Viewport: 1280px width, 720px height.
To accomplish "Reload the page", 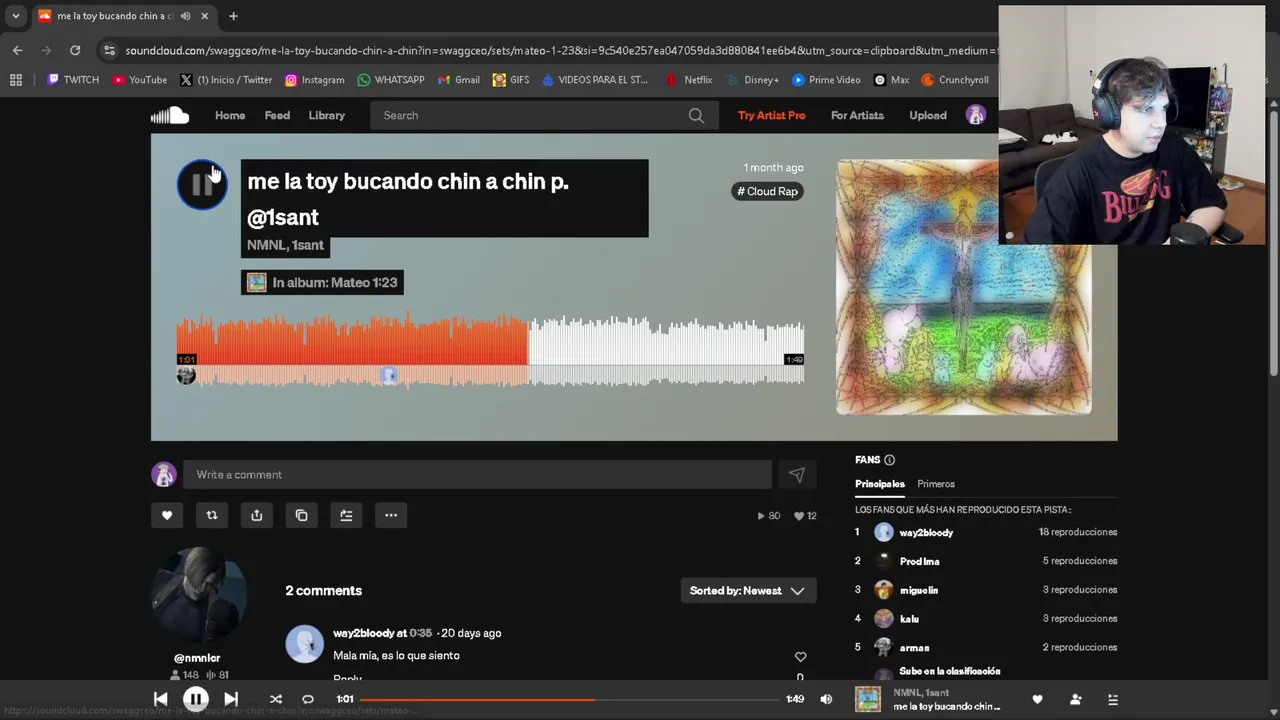I will point(75,50).
